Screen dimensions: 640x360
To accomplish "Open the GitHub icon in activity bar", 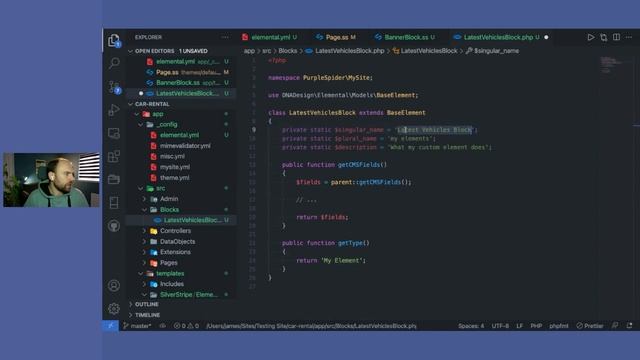I will tap(114, 226).
